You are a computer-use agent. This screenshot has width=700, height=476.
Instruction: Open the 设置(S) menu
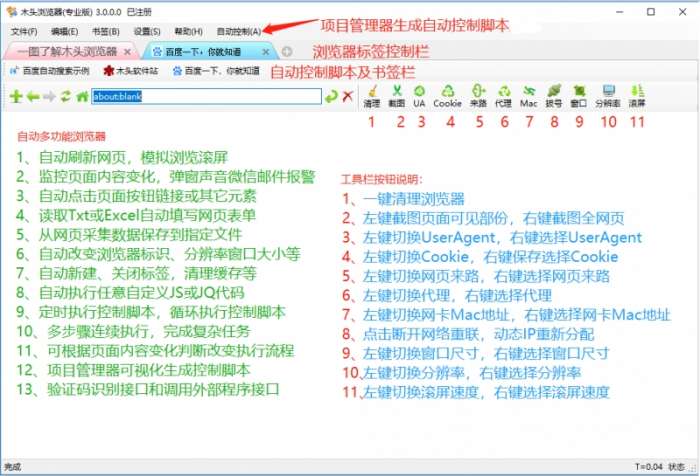click(x=147, y=32)
